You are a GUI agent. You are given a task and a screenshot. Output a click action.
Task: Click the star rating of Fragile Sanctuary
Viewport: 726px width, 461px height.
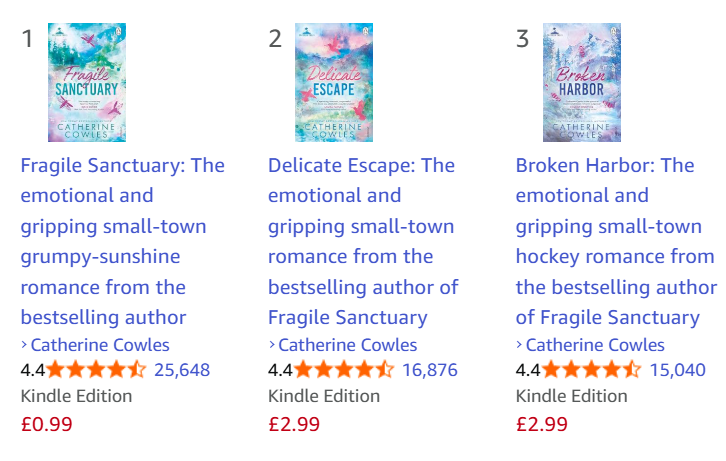tap(96, 370)
